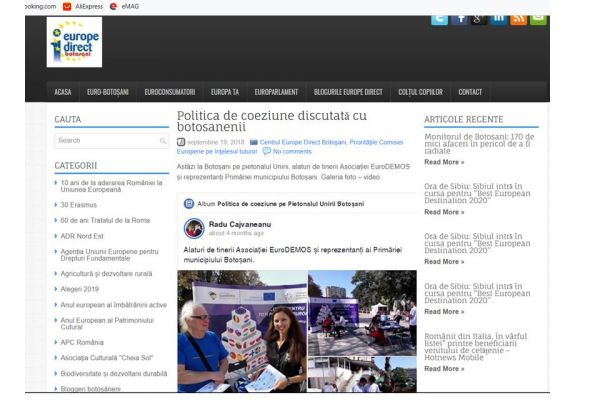Open article Românii din Italia în vârful listei
Viewport: 600px width, 400px height.
pos(476,347)
